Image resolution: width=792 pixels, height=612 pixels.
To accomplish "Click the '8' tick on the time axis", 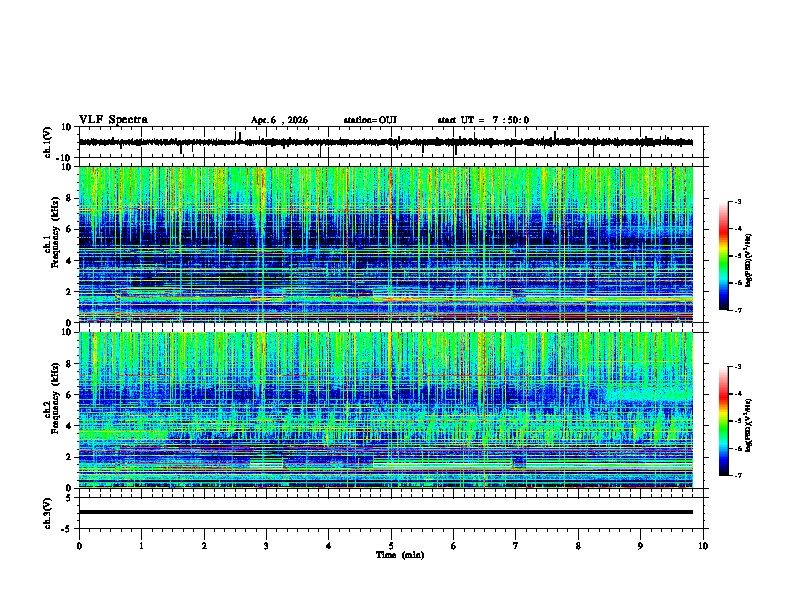I will coord(578,546).
